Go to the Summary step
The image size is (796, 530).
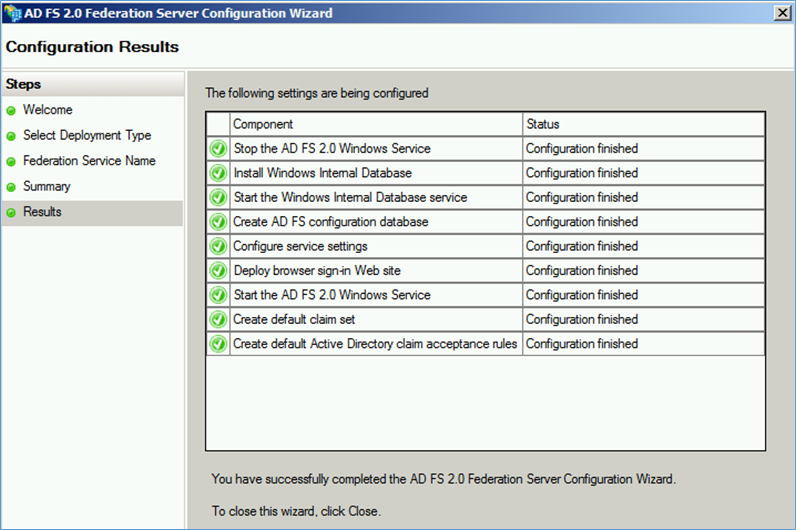point(46,186)
